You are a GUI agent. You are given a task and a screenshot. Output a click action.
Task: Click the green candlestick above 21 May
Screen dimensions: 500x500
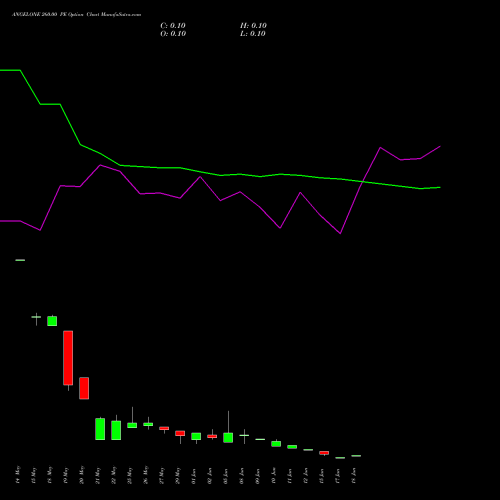click(100, 429)
